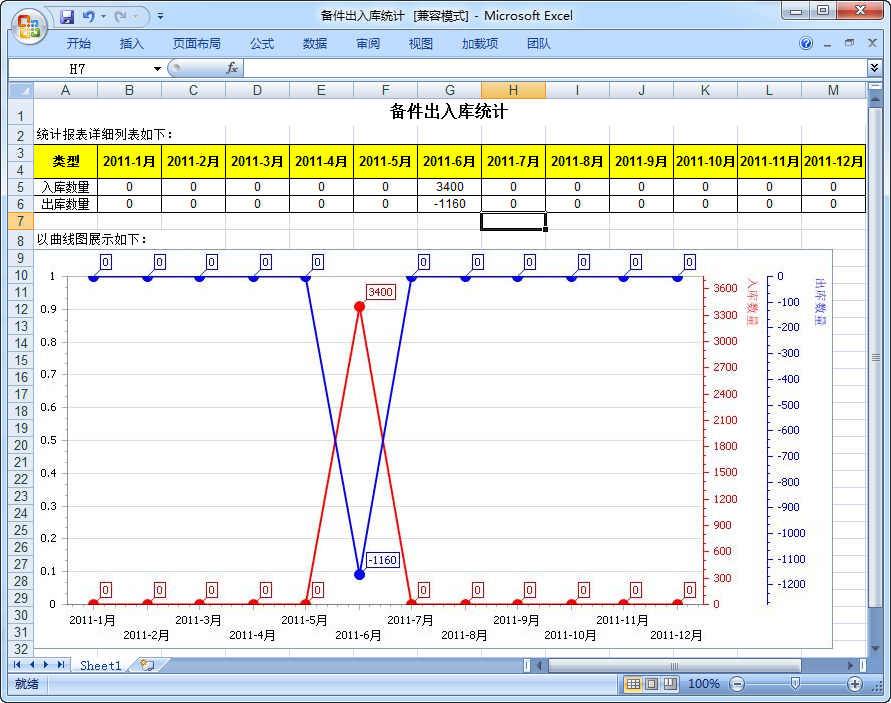Expand the formula bar with chevron
Viewport: 891px width, 703px height.
click(875, 68)
